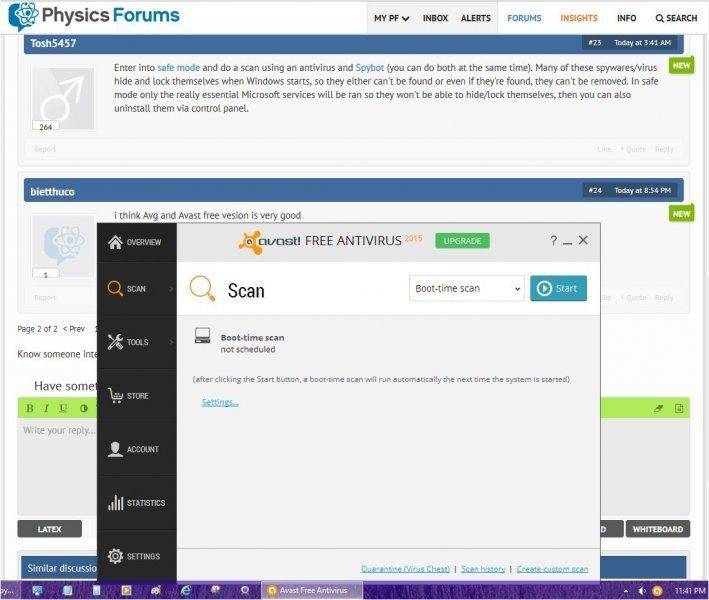Screen dimensions: 709x600
Task: Click Underline in the forum reply editor
Action: (x=63, y=408)
